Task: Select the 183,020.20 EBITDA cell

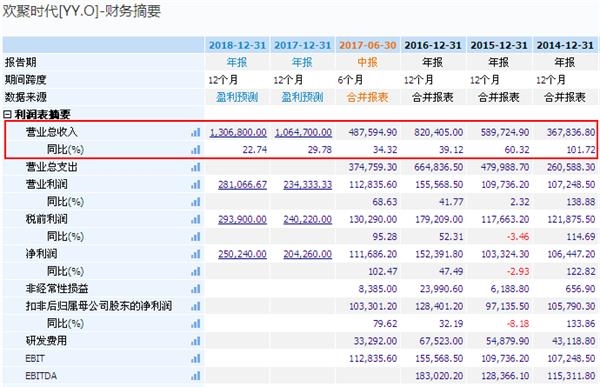Action: pyautogui.click(x=439, y=376)
